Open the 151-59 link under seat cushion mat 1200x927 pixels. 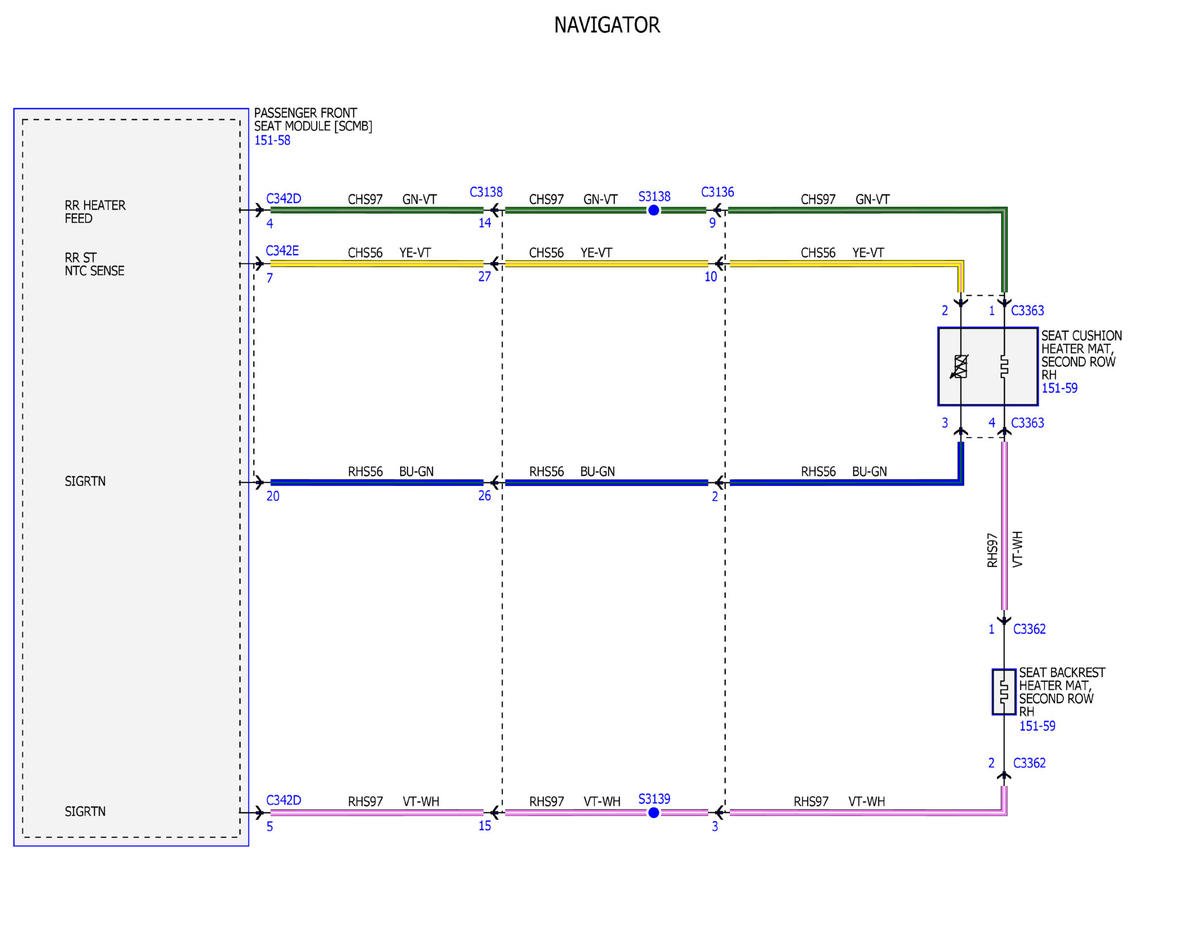tap(1060, 388)
